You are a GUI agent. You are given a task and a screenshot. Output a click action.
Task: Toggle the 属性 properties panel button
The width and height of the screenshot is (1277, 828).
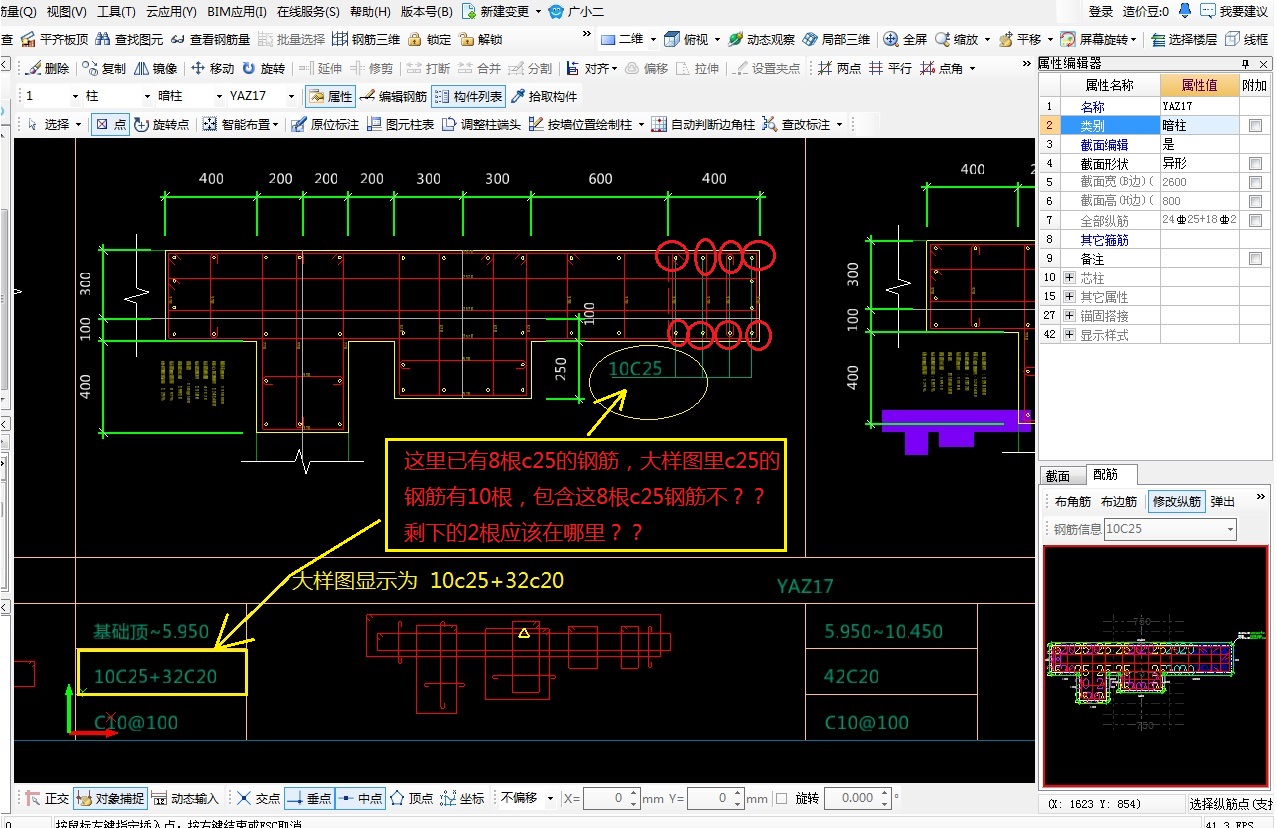[x=330, y=97]
